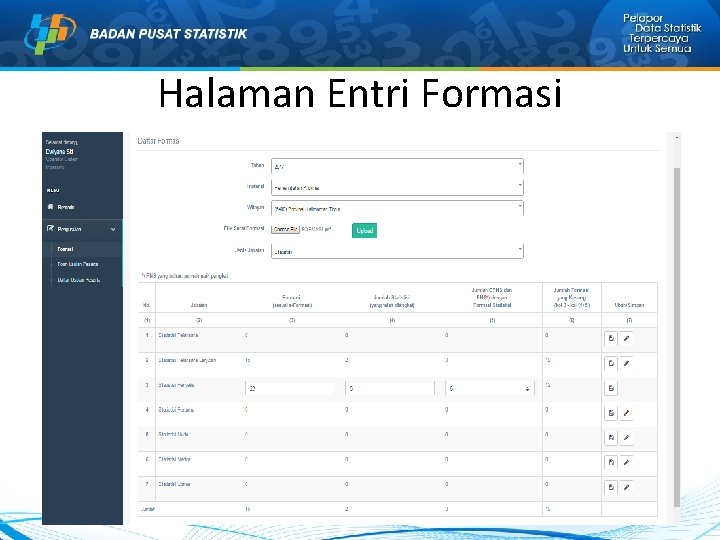Click the Daftar Formasi heading
Screen dimensions: 720x540
(158, 141)
